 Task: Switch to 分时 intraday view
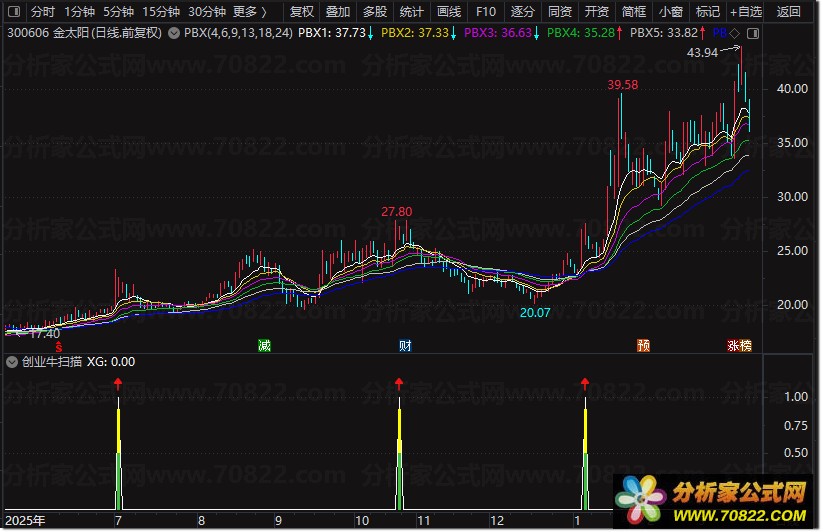click(43, 12)
